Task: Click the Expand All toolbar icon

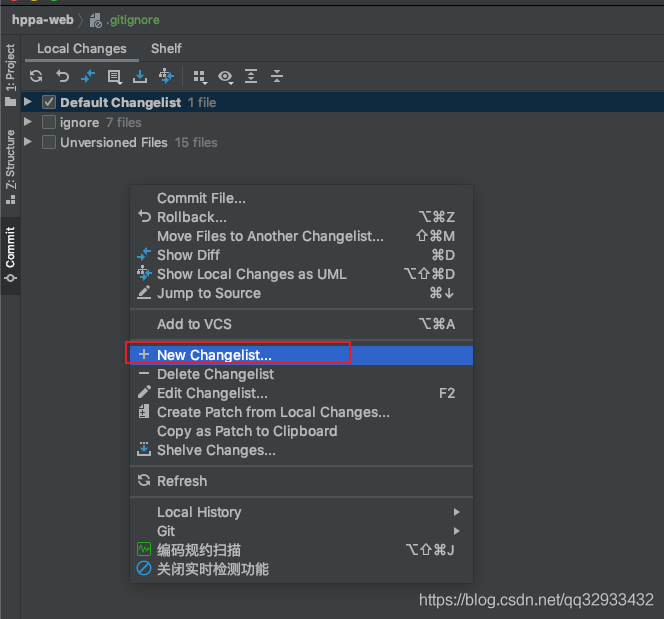Action: click(x=251, y=76)
